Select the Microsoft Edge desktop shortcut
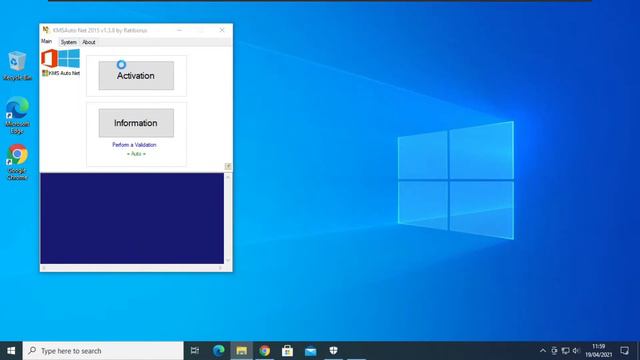 click(17, 116)
